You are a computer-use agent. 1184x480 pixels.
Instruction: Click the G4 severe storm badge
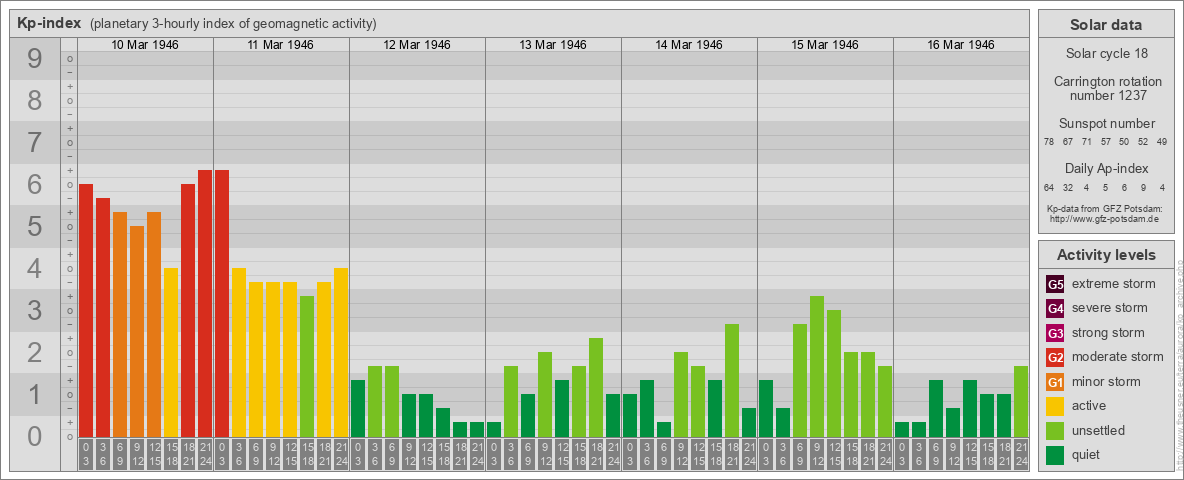tap(1055, 309)
